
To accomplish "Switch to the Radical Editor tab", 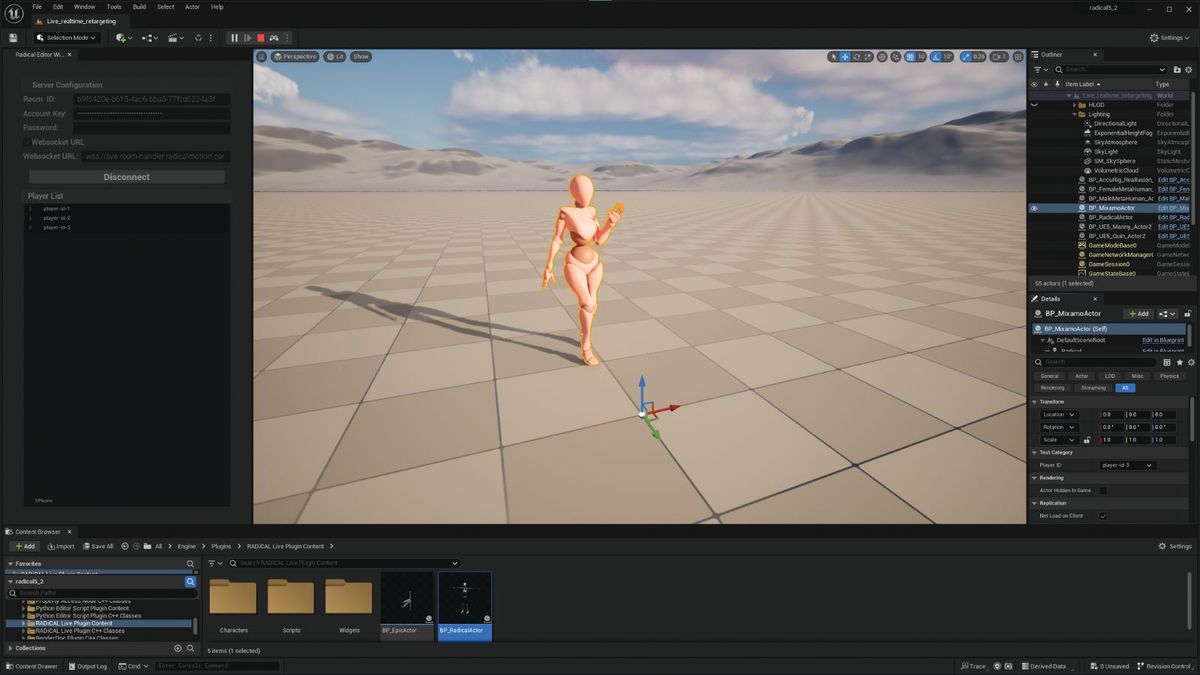I will click(x=40, y=56).
